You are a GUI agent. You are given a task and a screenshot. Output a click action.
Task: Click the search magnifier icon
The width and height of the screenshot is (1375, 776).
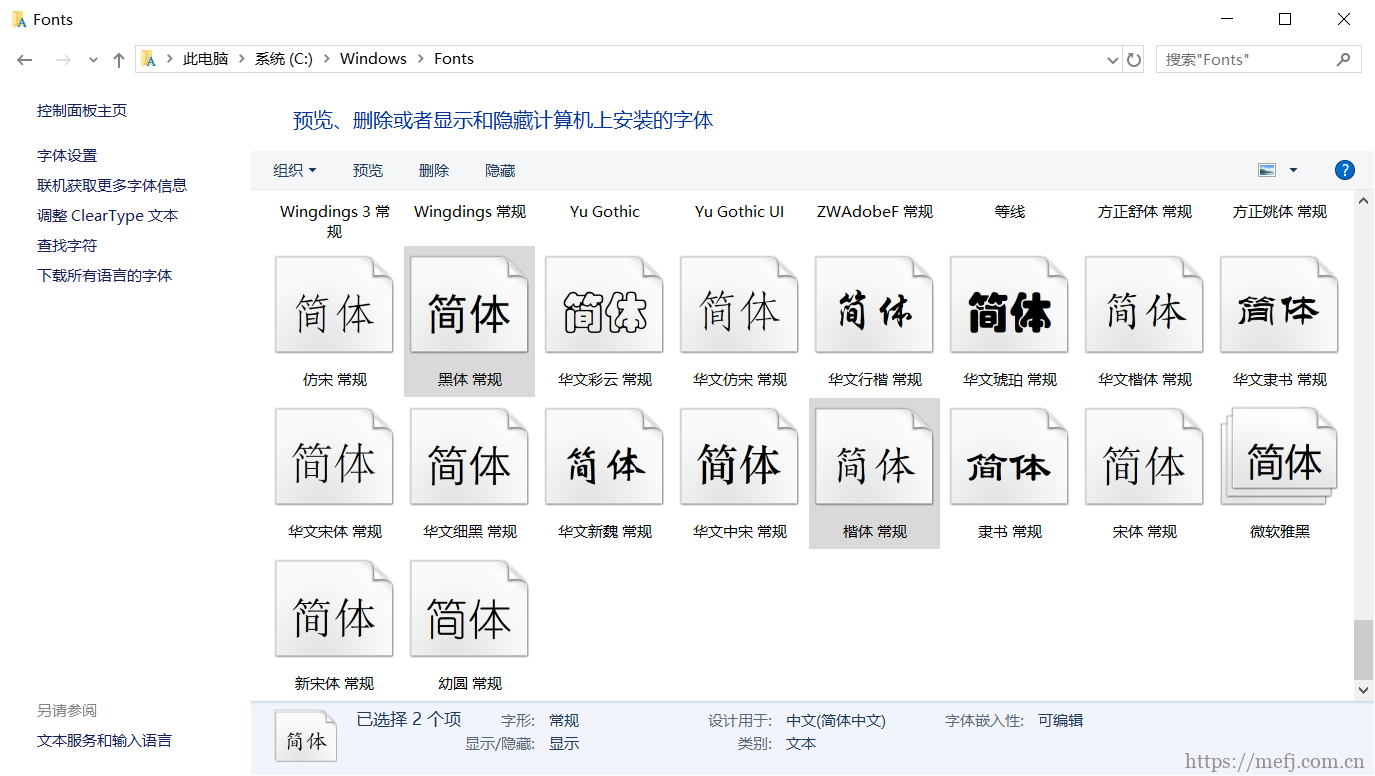[x=1343, y=59]
